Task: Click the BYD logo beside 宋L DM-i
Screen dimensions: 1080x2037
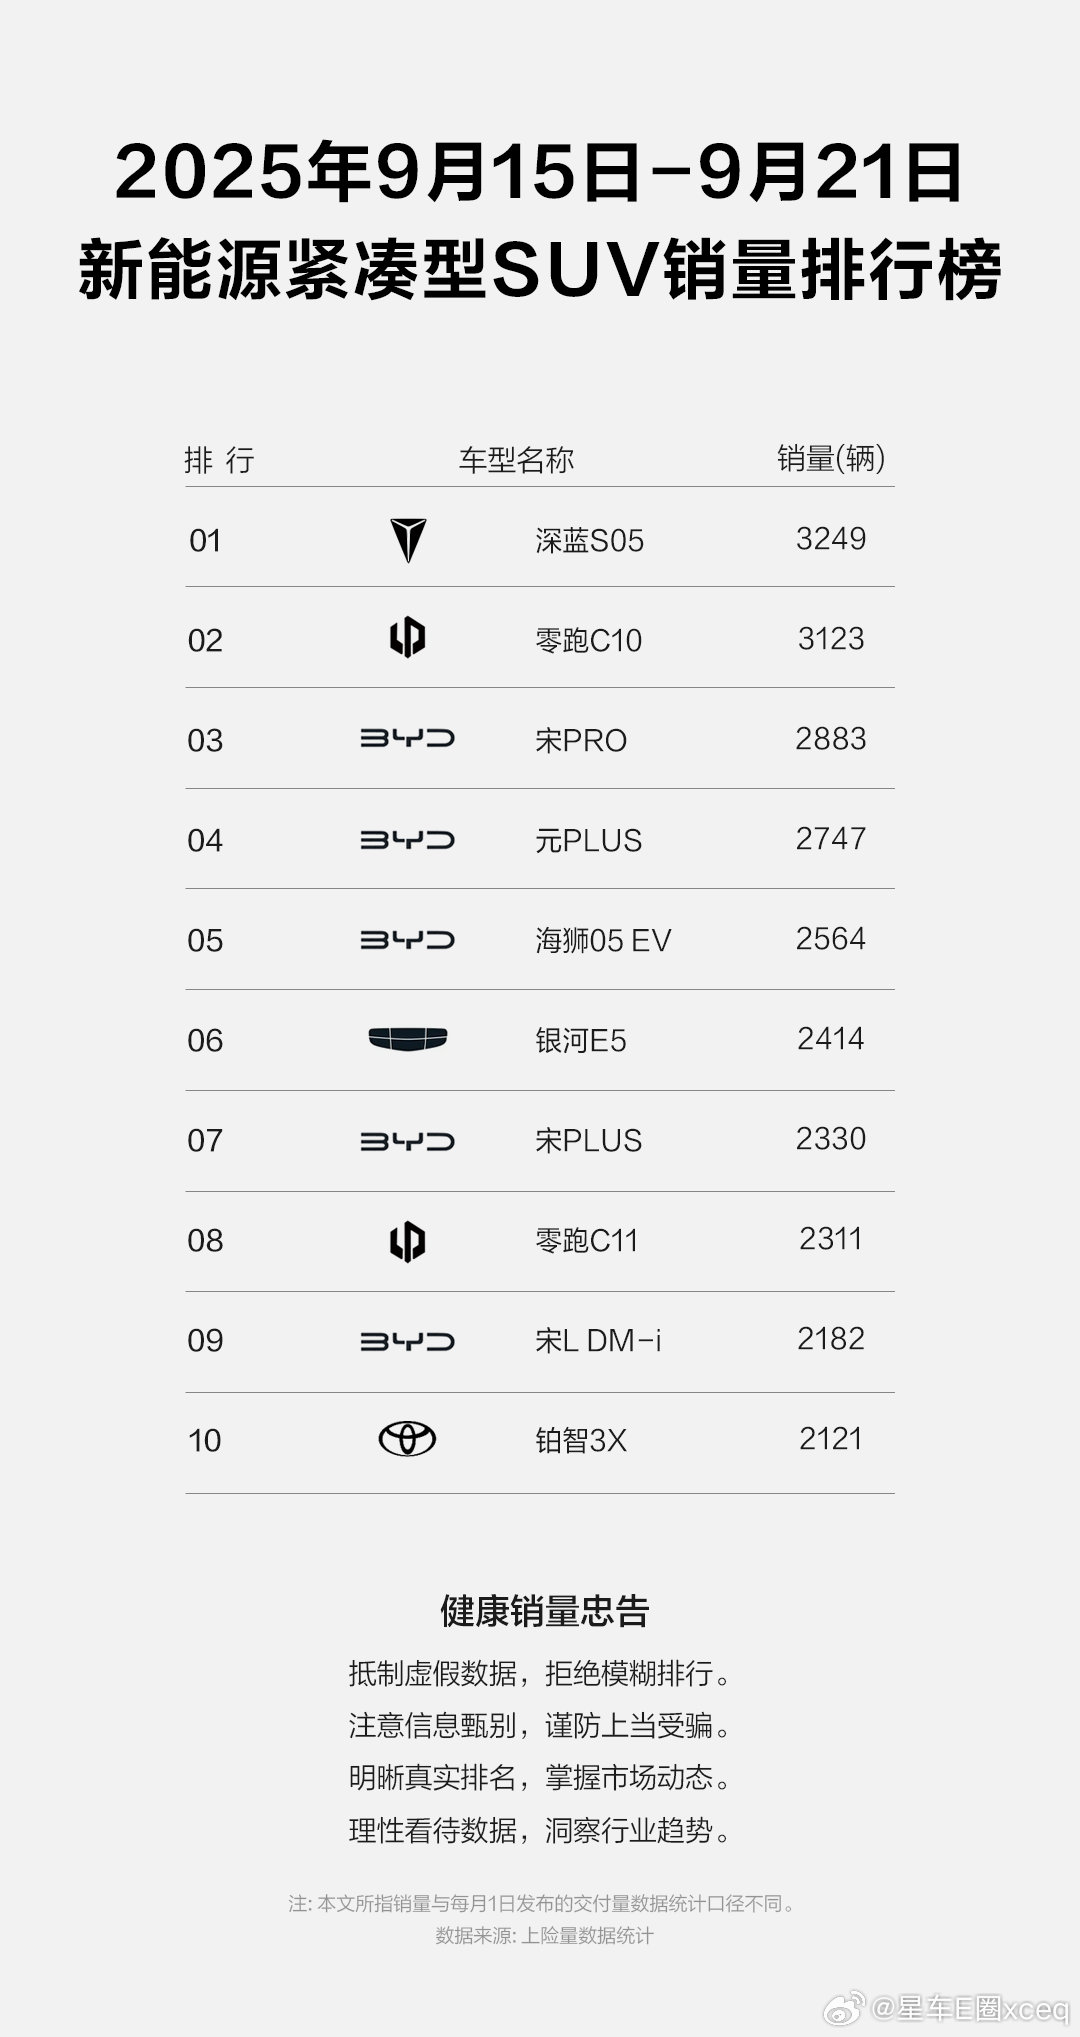Action: coord(407,1341)
